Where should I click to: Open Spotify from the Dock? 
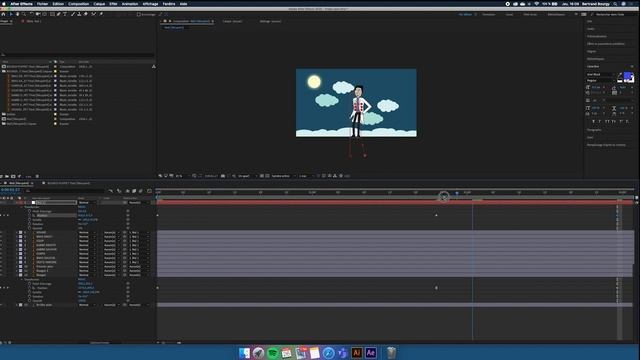[x=273, y=353]
